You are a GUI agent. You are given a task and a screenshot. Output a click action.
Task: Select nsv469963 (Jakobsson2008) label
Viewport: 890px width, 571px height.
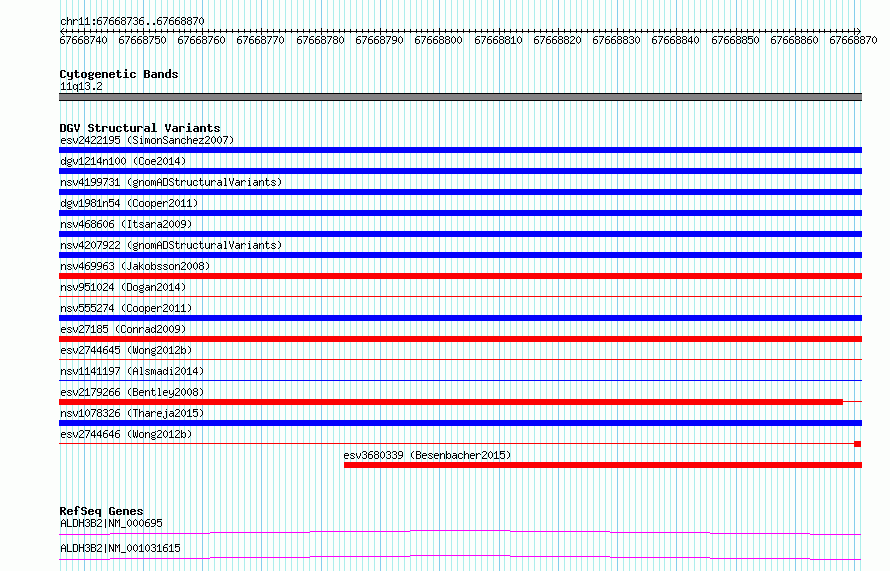(x=135, y=266)
